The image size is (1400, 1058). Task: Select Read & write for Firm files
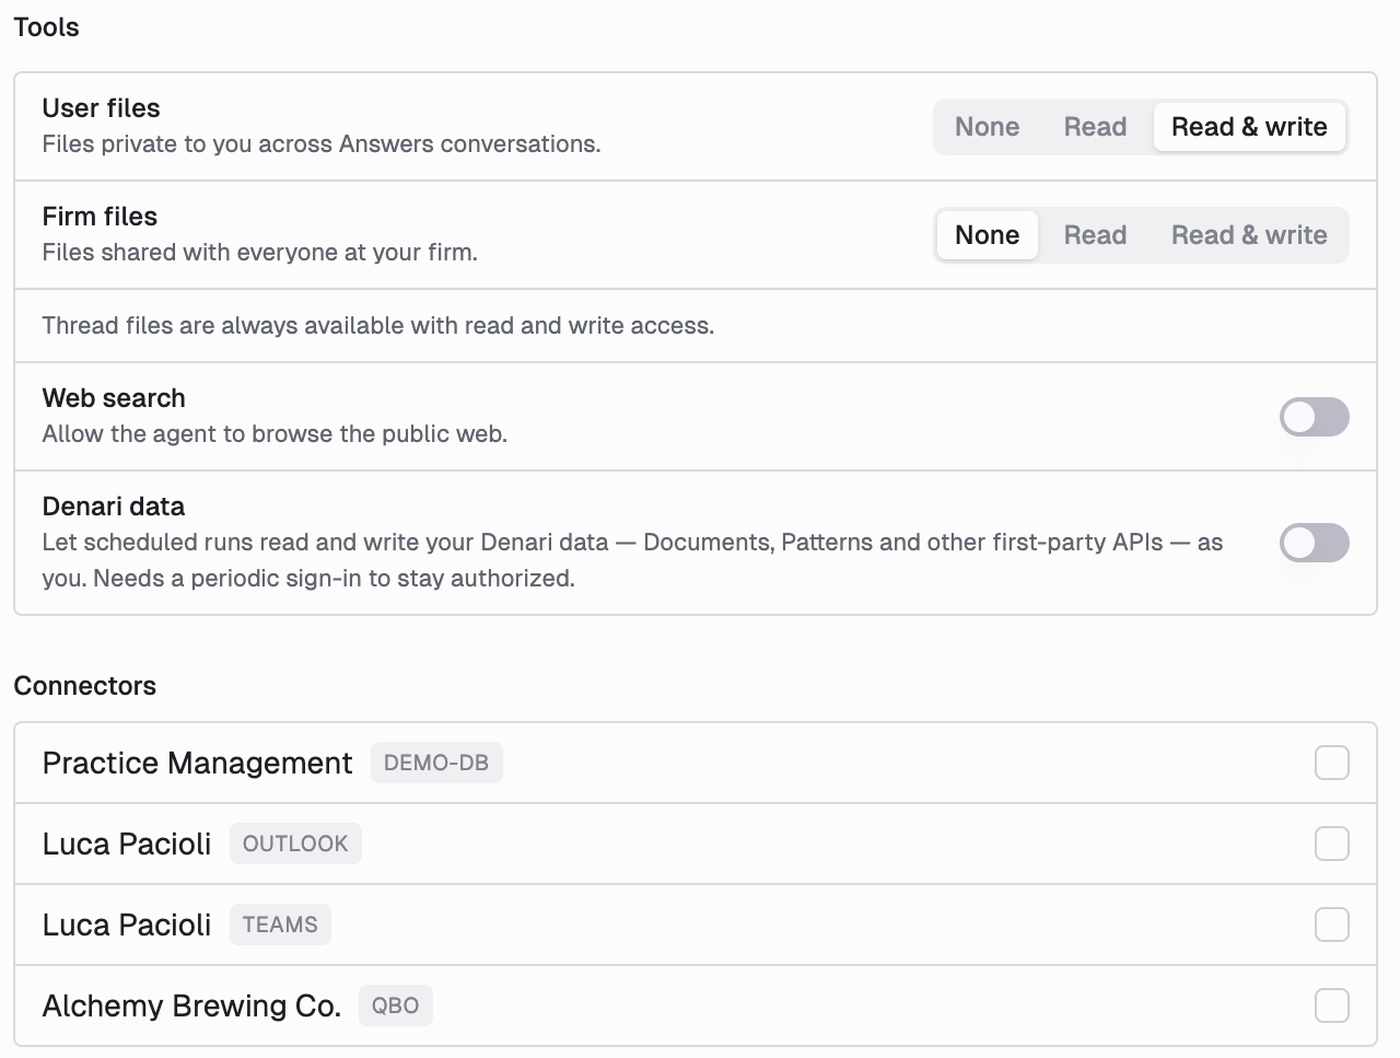click(1249, 235)
